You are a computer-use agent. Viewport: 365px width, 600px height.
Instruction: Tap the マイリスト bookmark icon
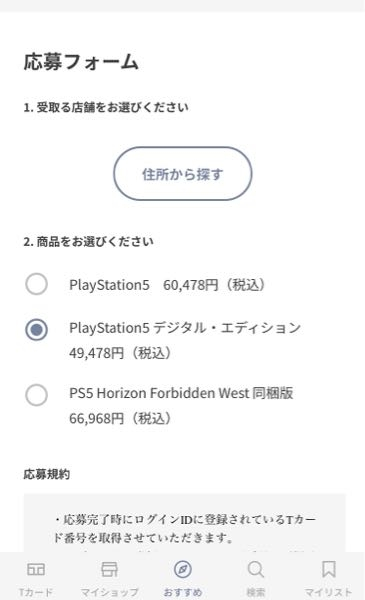[x=329, y=569]
